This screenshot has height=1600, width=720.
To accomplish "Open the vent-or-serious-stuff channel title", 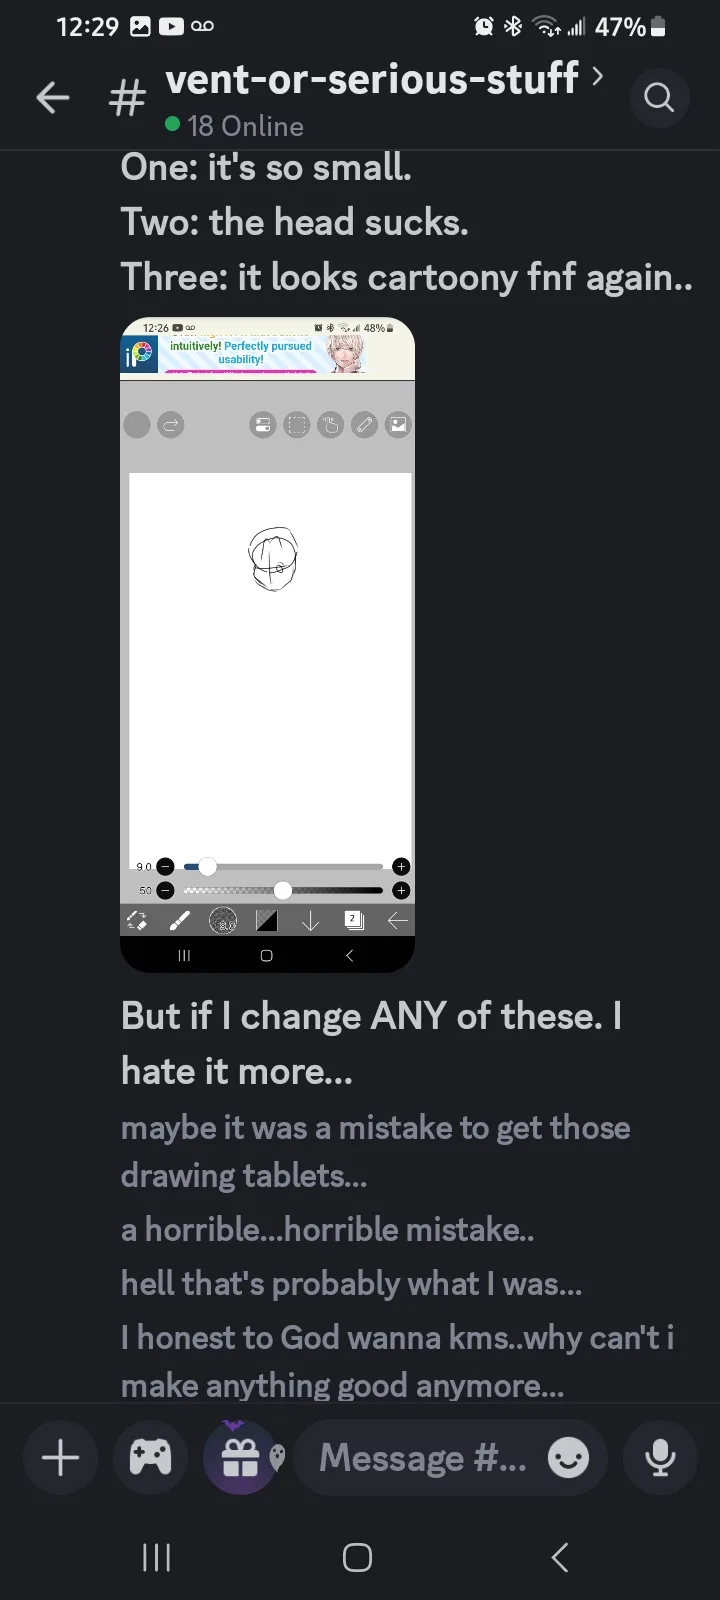I will [372, 78].
